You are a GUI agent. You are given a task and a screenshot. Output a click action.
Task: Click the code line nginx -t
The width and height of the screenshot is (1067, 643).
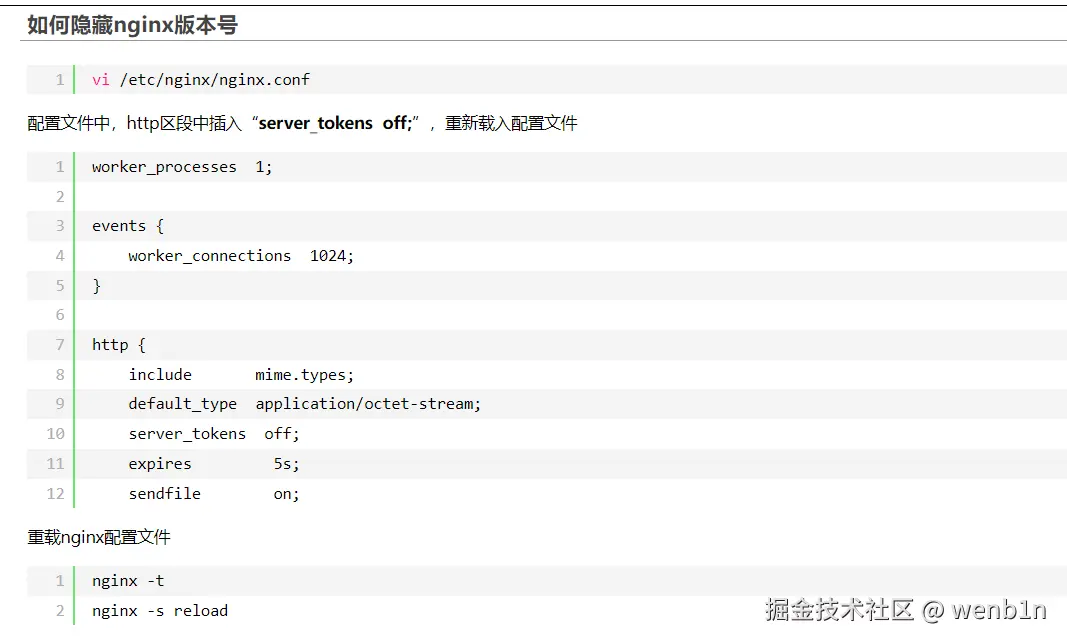pos(128,581)
